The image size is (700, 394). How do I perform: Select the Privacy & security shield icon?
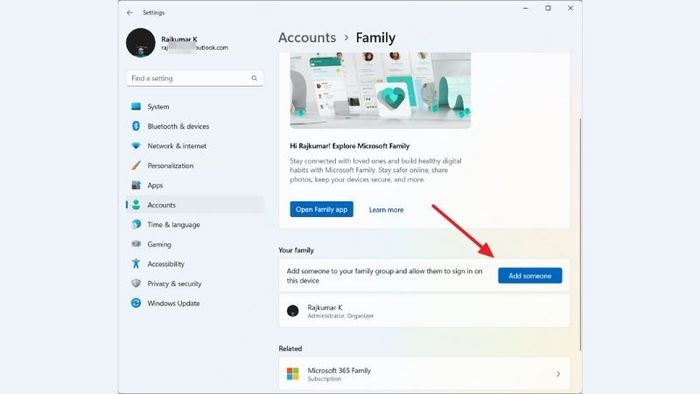tap(136, 283)
